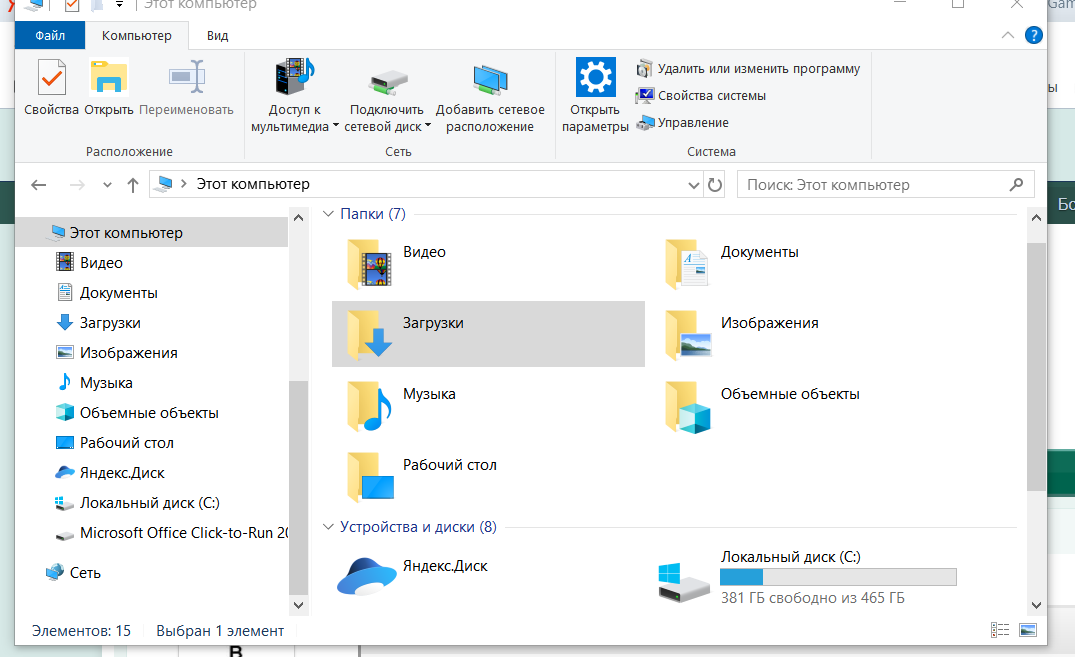The height and width of the screenshot is (657, 1075).
Task: Open the Help question mark button
Action: tap(1033, 35)
